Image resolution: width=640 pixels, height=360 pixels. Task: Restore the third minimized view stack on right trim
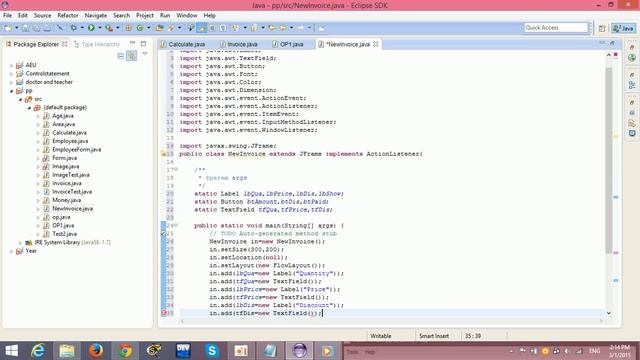point(632,102)
